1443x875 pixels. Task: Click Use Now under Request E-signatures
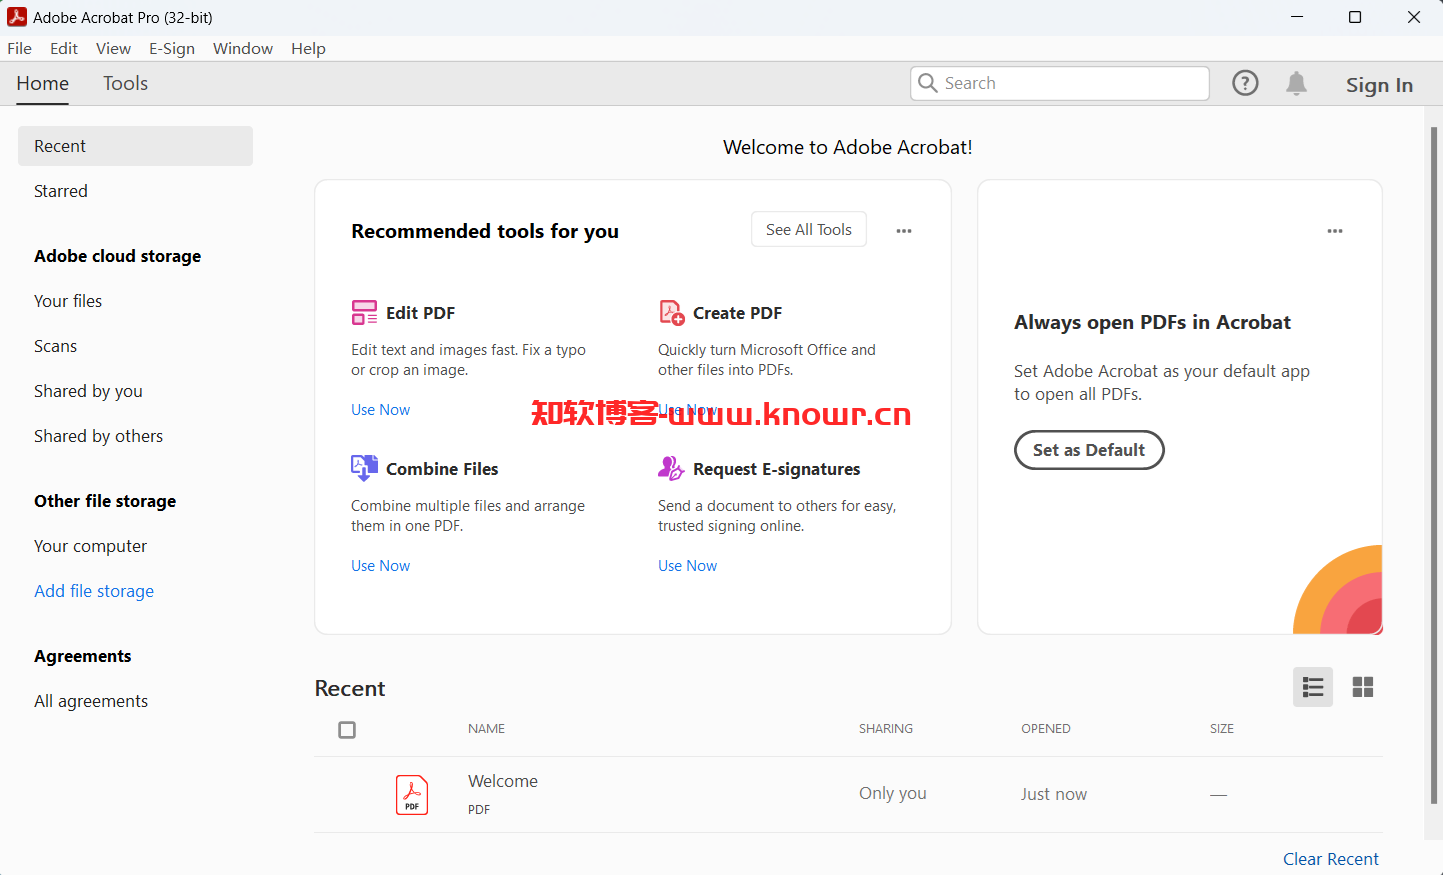tap(687, 566)
